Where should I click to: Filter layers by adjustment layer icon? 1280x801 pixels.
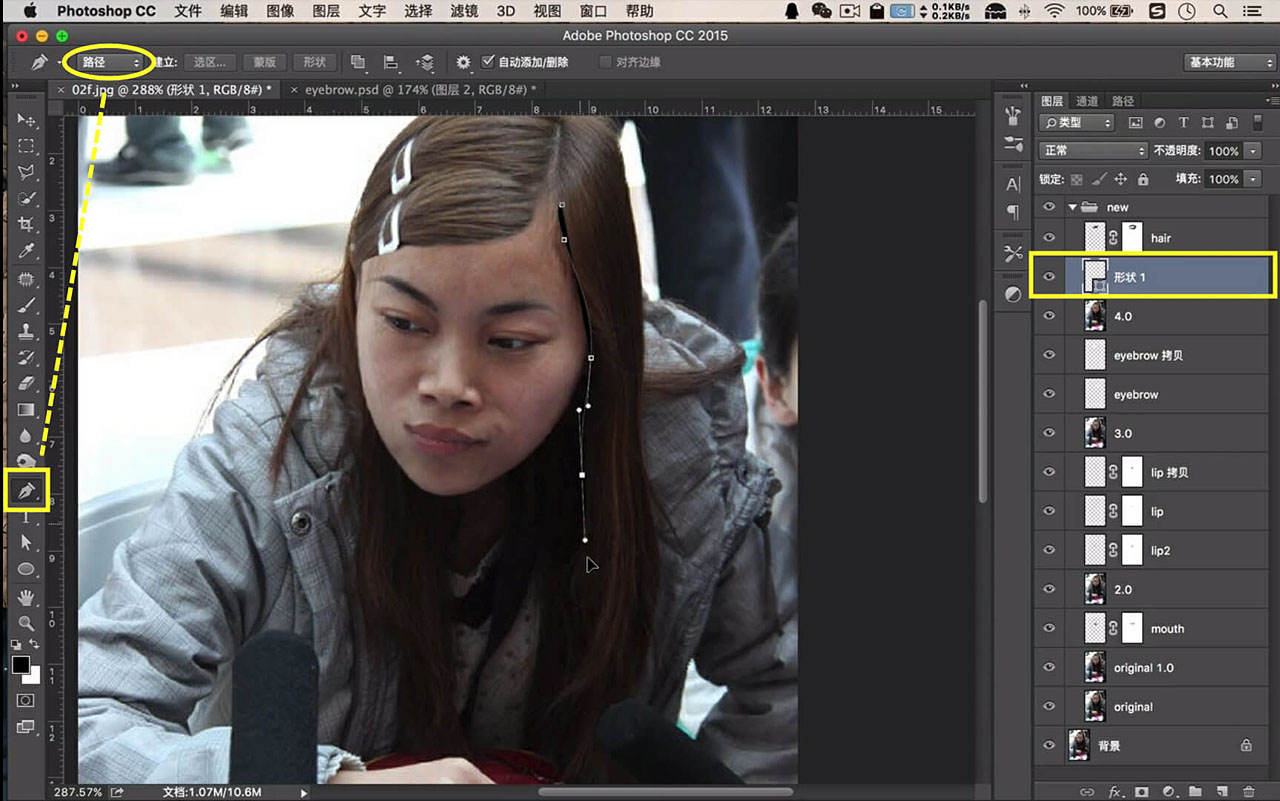pos(1159,123)
